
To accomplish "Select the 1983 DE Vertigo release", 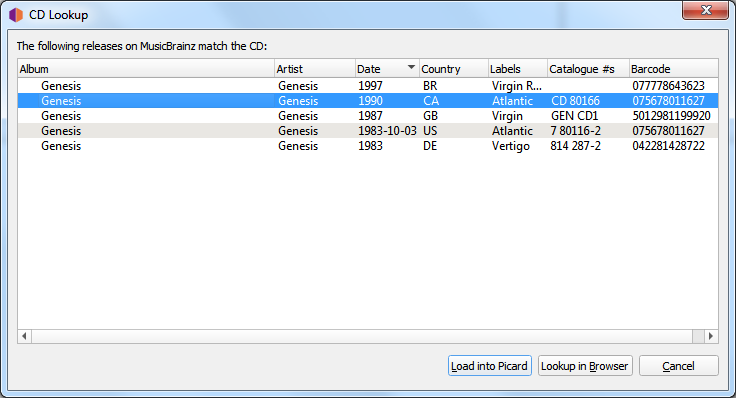I will [x=368, y=145].
